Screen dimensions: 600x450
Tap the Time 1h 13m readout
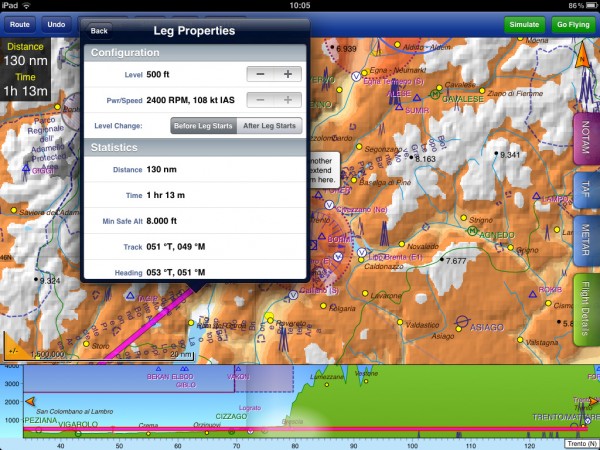tap(26, 86)
